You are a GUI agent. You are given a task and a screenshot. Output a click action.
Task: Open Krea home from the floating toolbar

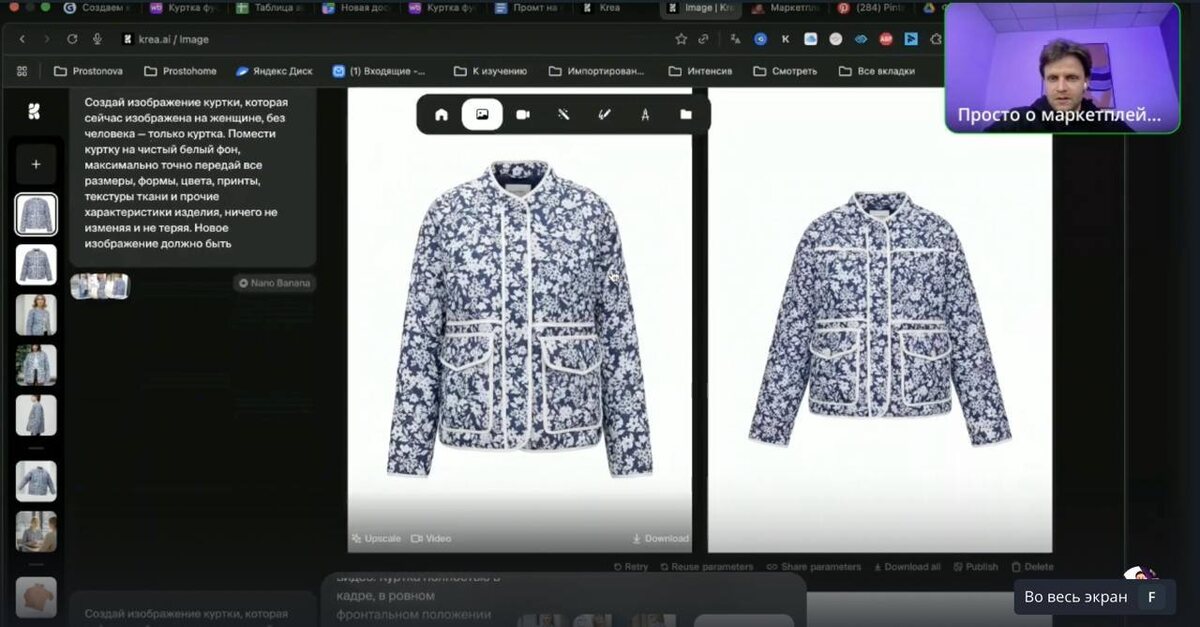point(441,115)
